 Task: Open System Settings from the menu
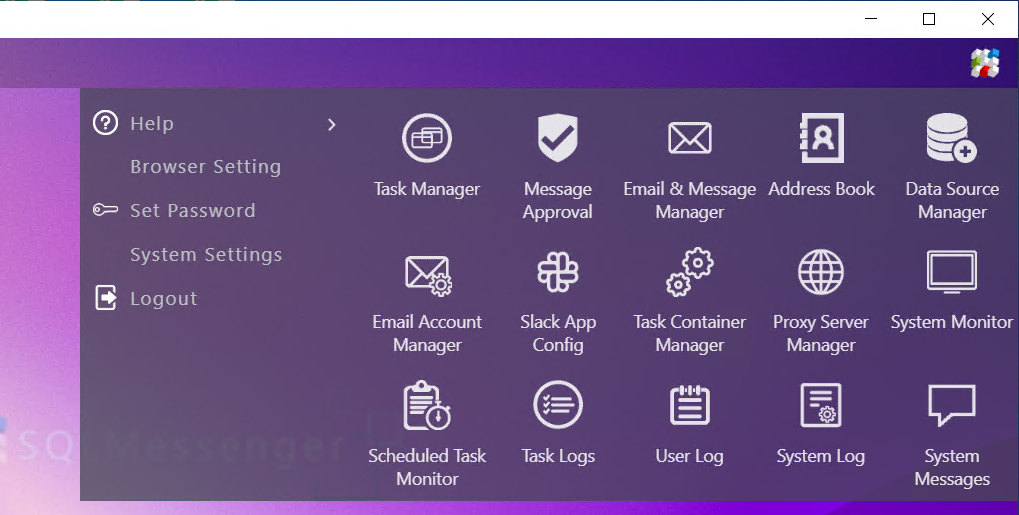(206, 255)
